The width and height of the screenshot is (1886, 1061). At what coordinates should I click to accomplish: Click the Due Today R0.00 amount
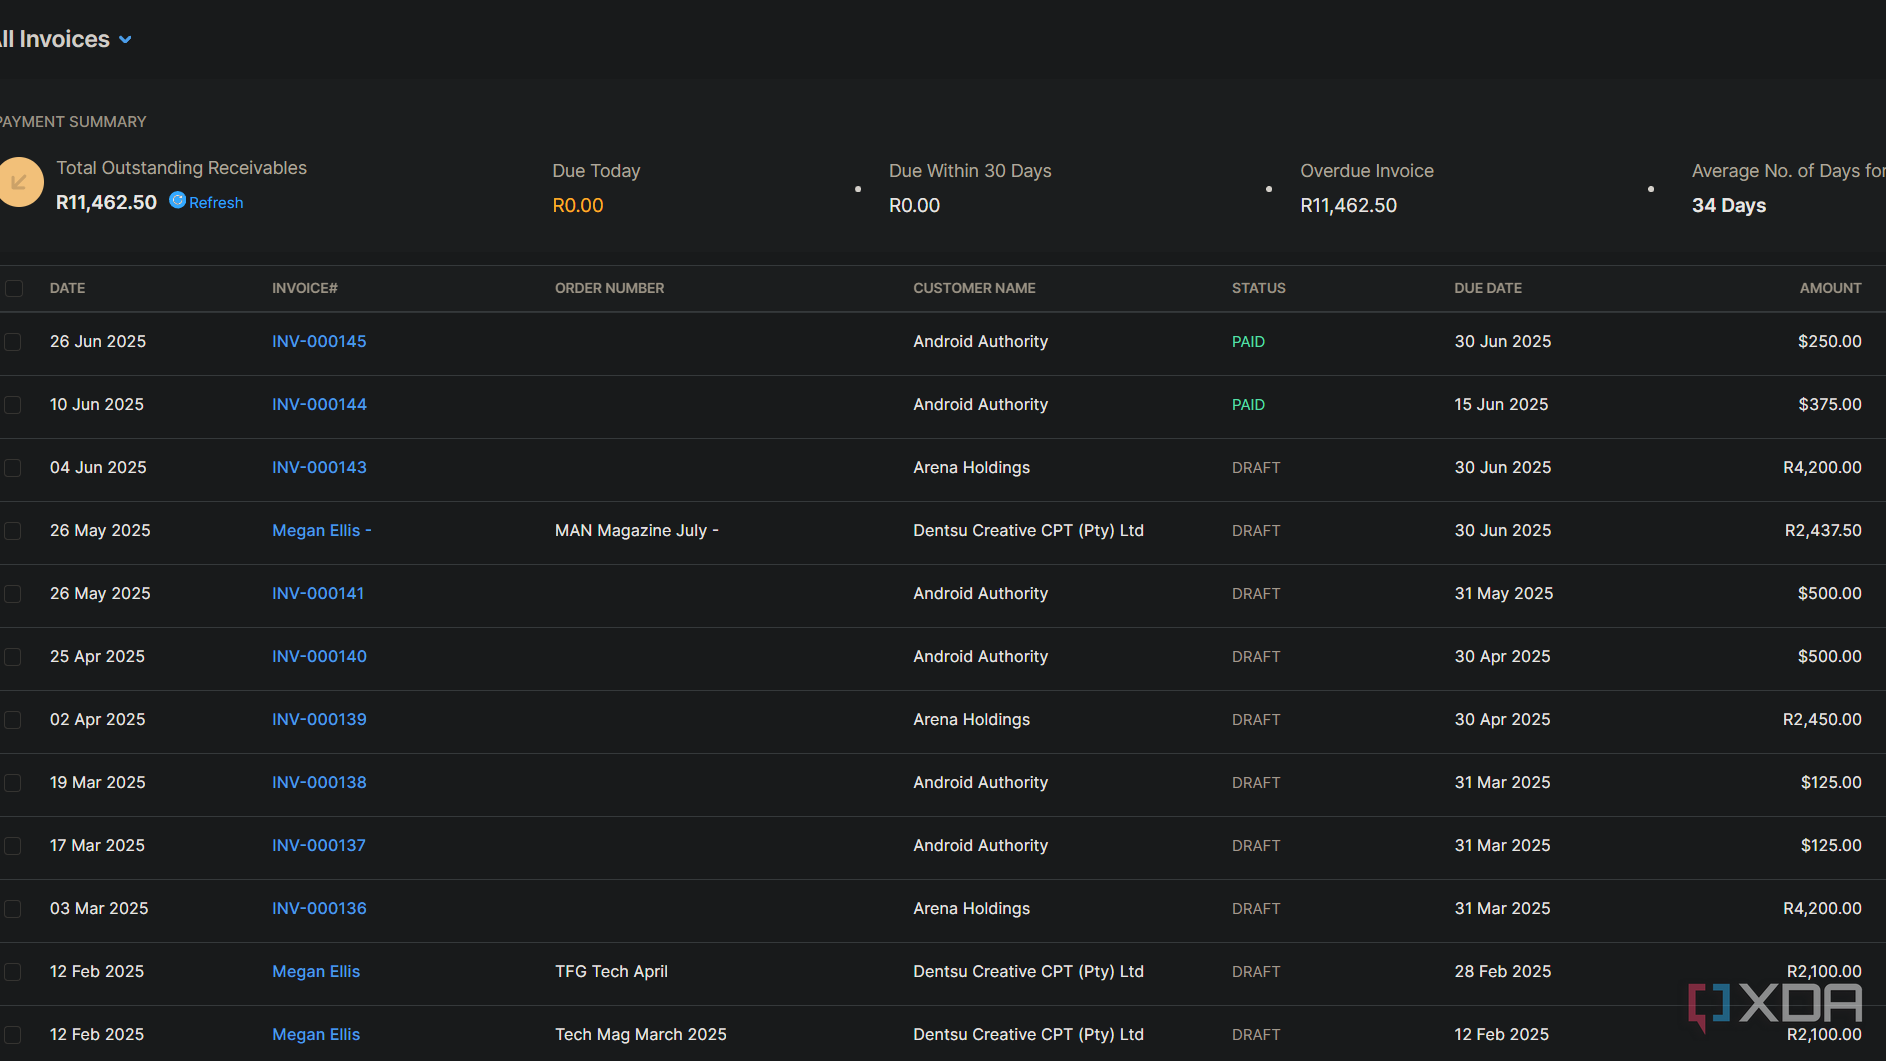pyautogui.click(x=578, y=205)
